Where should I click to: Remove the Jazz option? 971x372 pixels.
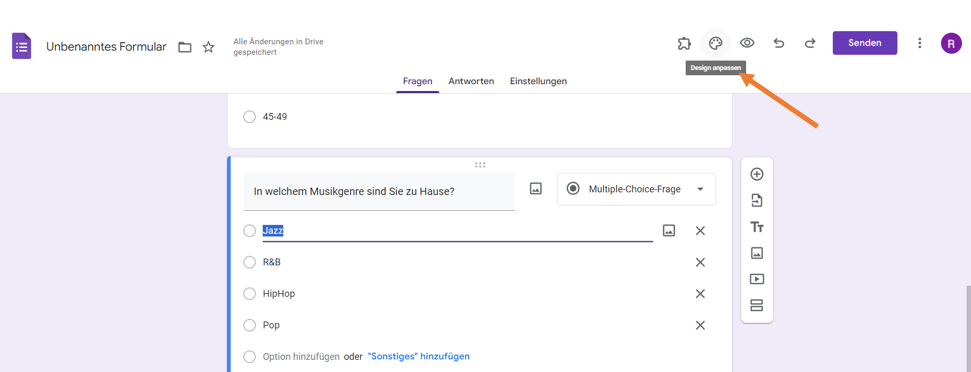pos(700,230)
